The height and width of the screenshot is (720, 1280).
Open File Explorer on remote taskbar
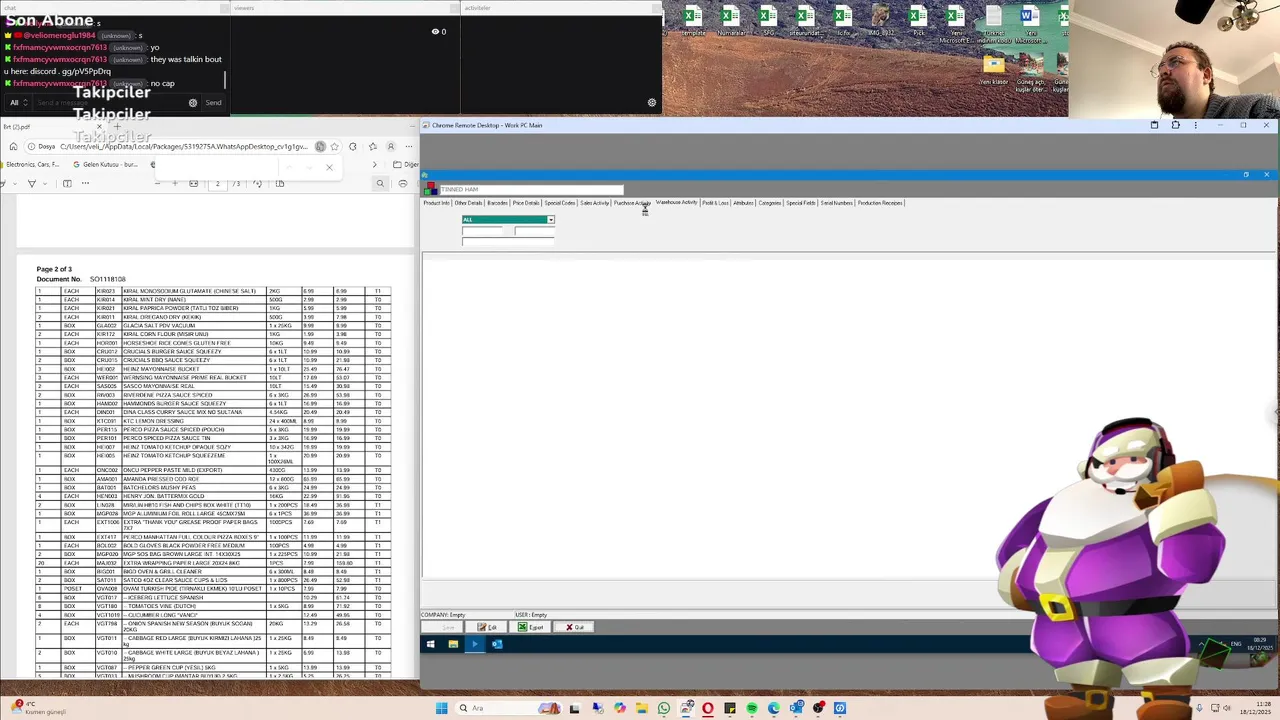tap(453, 644)
